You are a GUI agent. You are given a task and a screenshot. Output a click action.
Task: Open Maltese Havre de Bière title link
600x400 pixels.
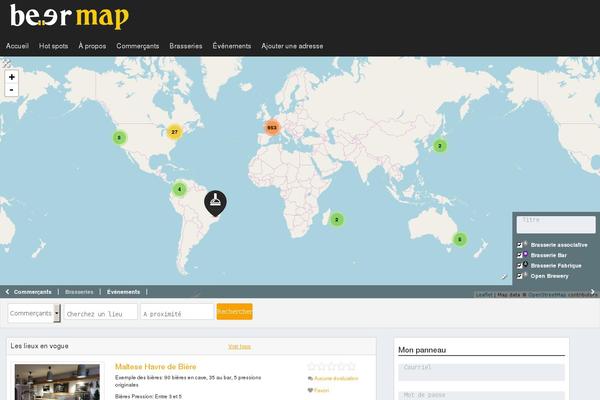[155, 367]
